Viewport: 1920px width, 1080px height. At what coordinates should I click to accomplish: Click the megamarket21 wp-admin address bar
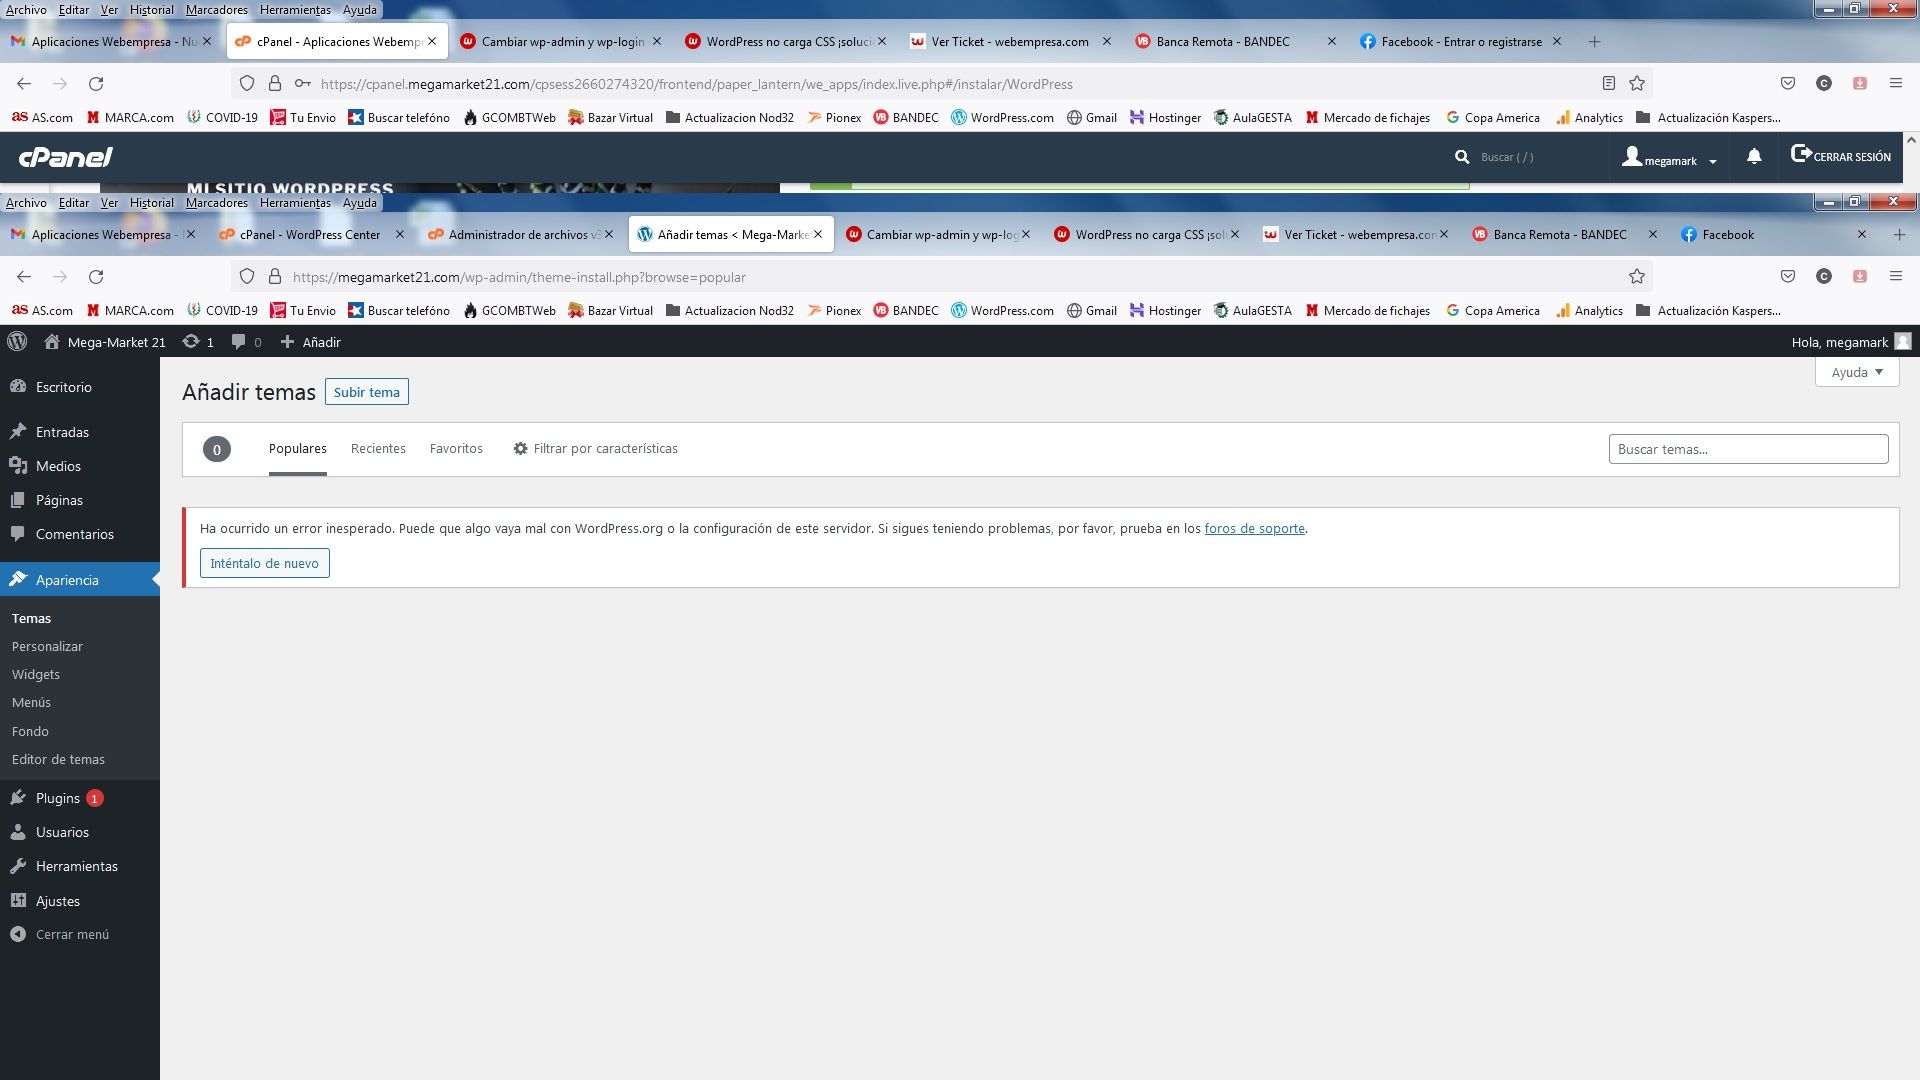(940, 277)
